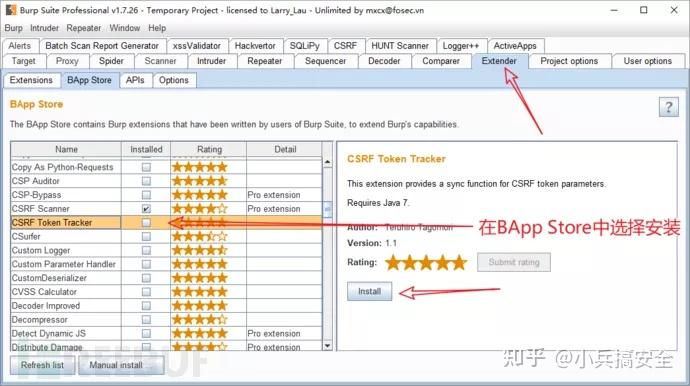Sort list by Installed column header
690x386 pixels.
146,149
